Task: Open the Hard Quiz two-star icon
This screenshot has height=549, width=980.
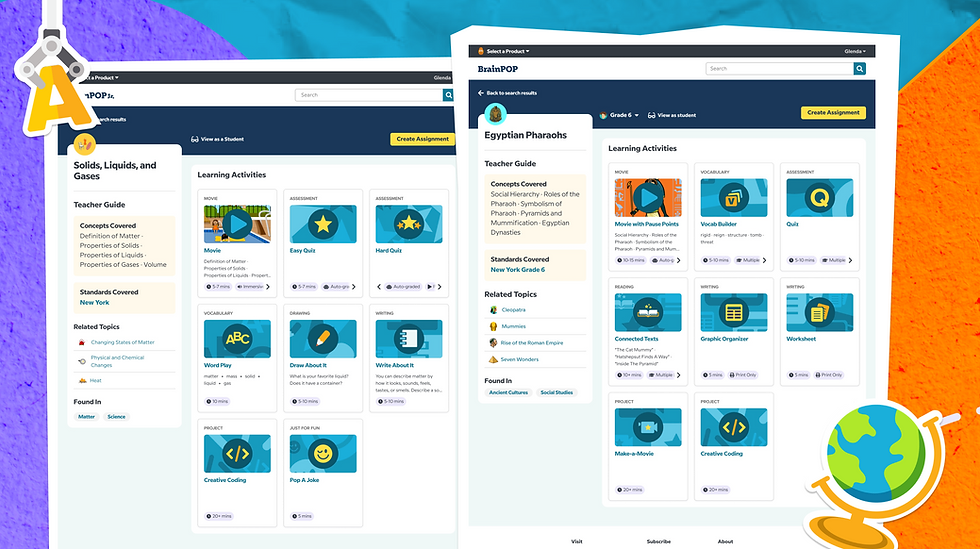Action: click(408, 224)
